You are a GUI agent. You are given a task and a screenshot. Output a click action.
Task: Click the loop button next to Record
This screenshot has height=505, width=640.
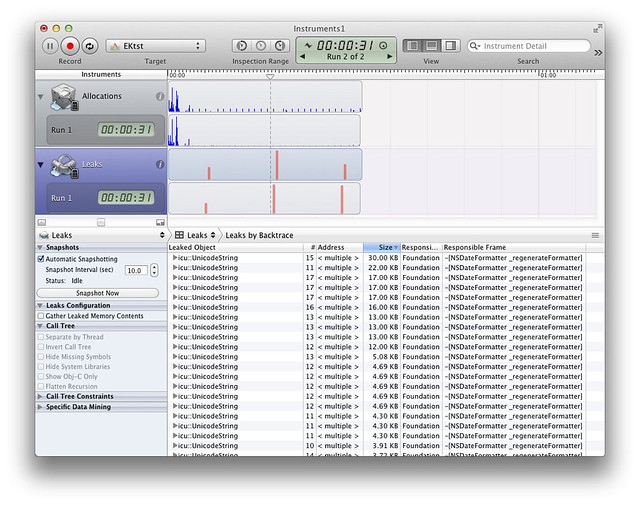(89, 46)
